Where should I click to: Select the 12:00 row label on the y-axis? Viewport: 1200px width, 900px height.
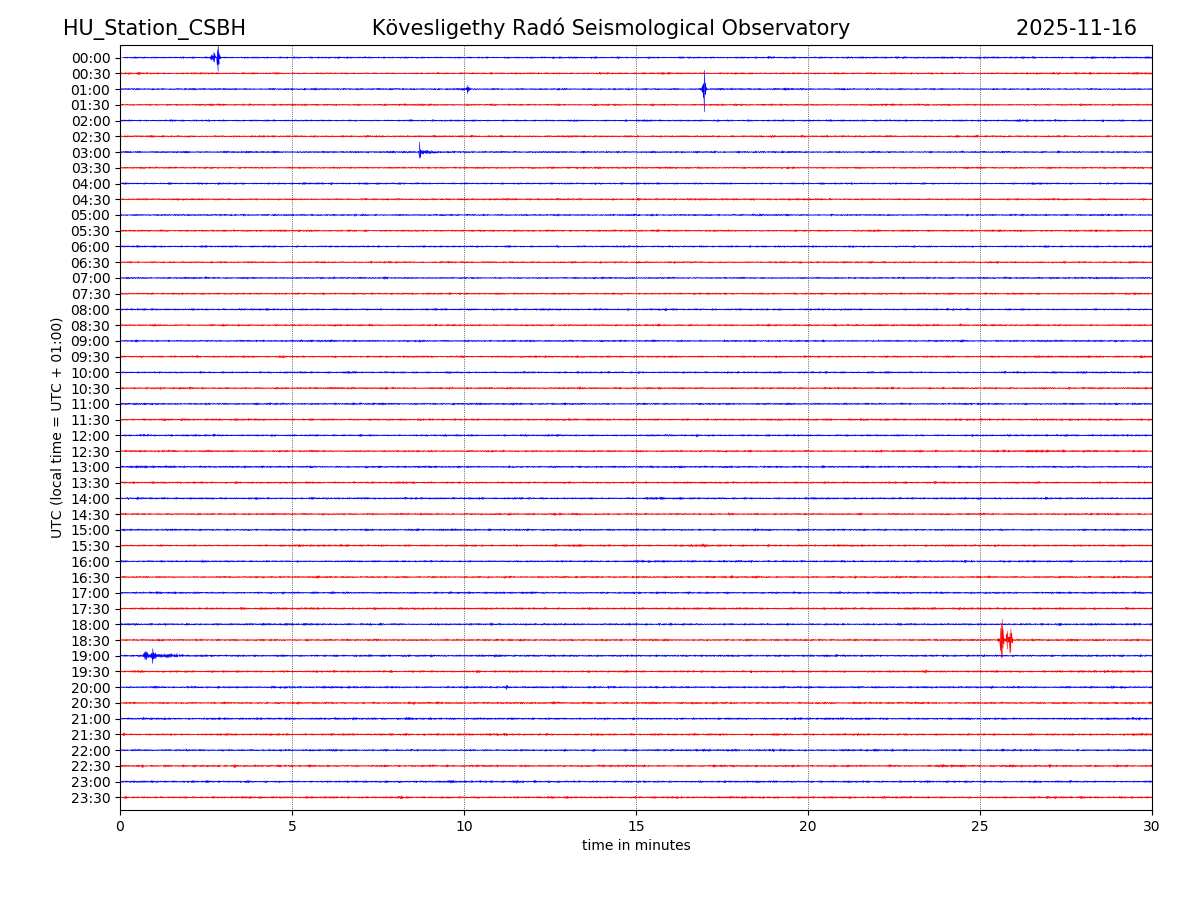91,436
